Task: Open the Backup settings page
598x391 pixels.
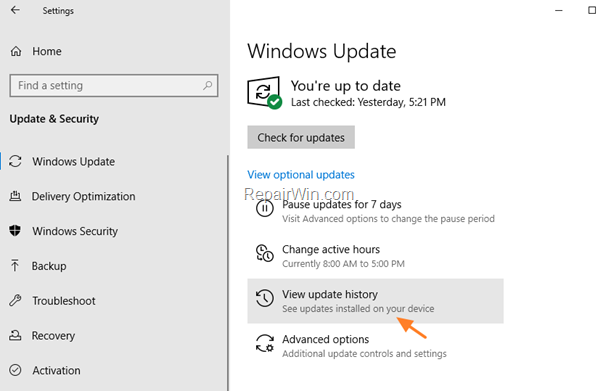Action: [49, 265]
